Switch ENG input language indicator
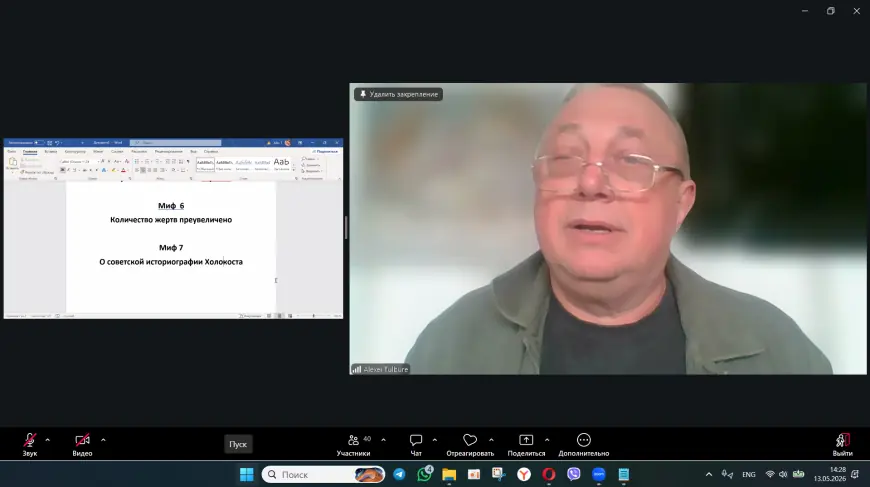Screen dimensions: 870x487 tap(748, 474)
